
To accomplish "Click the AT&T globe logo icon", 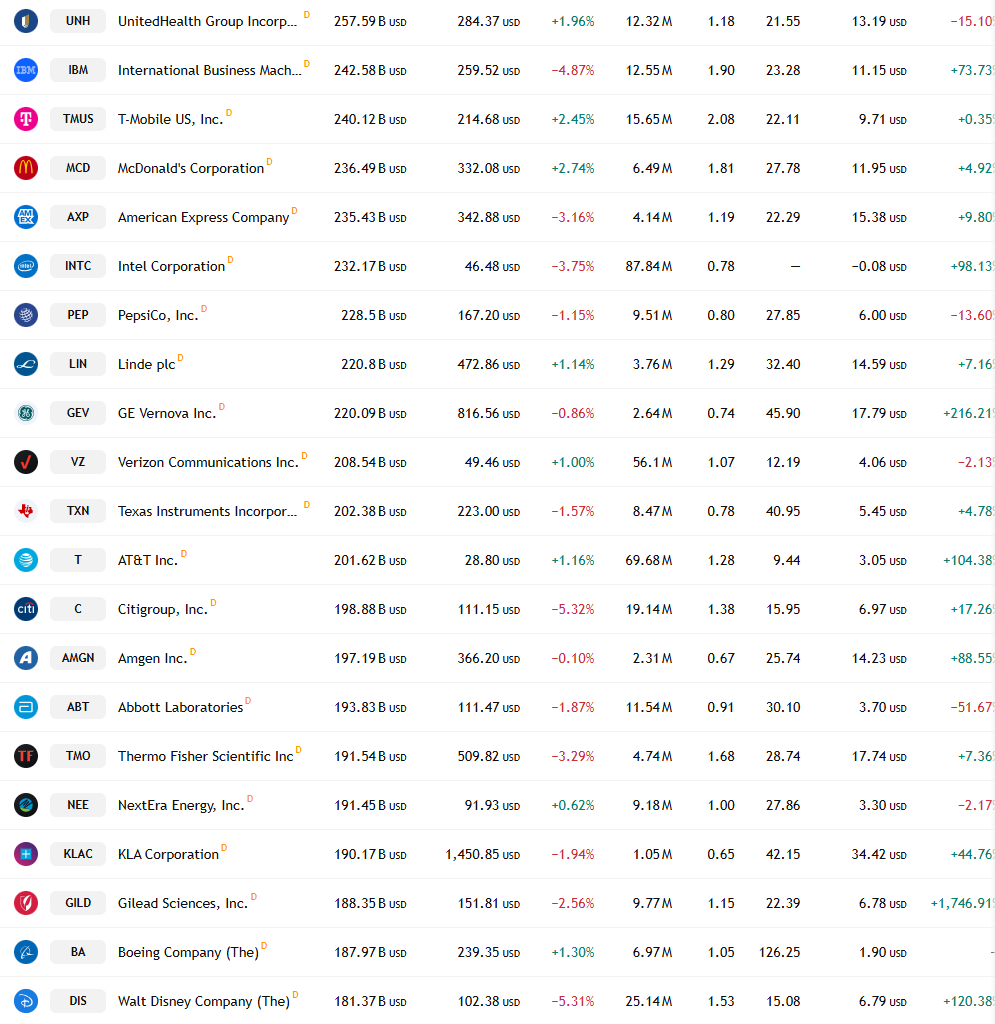I will (26, 560).
